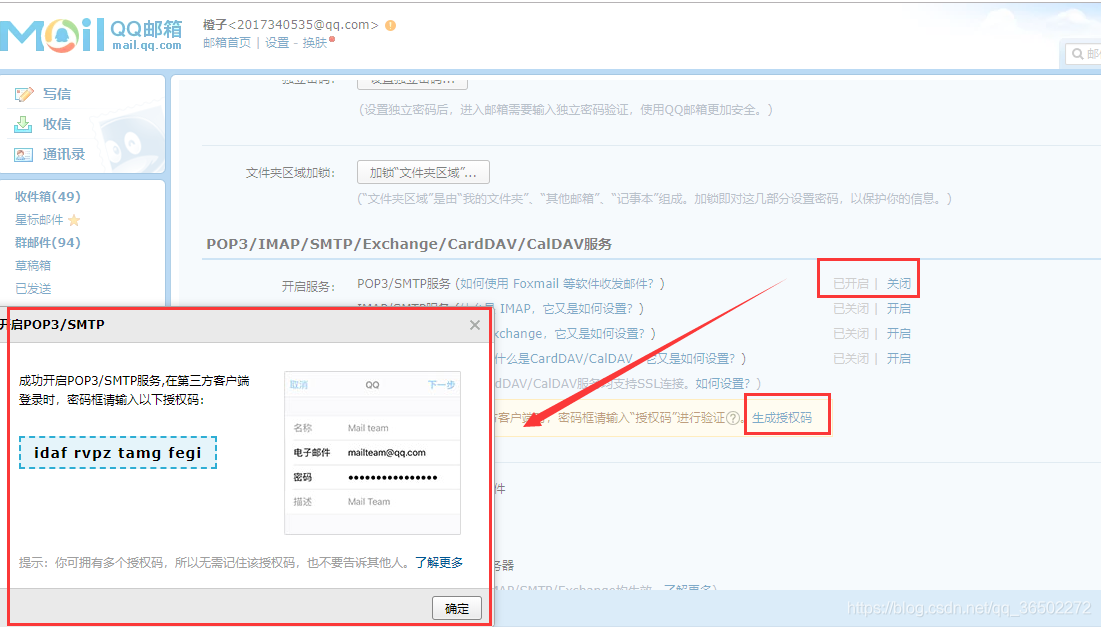Click the Foxmail help link in POP3/SMTP row
This screenshot has width=1101, height=627.
click(x=557, y=284)
